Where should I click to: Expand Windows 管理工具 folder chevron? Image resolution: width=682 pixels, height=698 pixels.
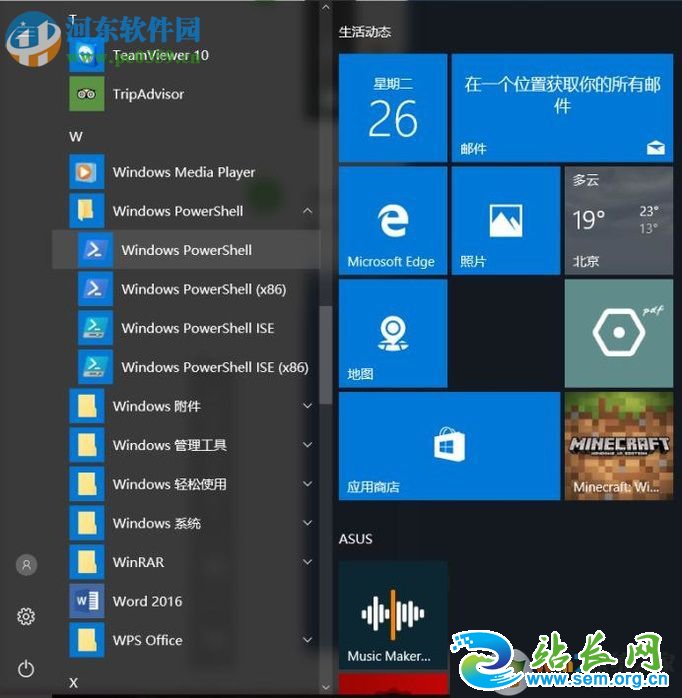tap(307, 445)
